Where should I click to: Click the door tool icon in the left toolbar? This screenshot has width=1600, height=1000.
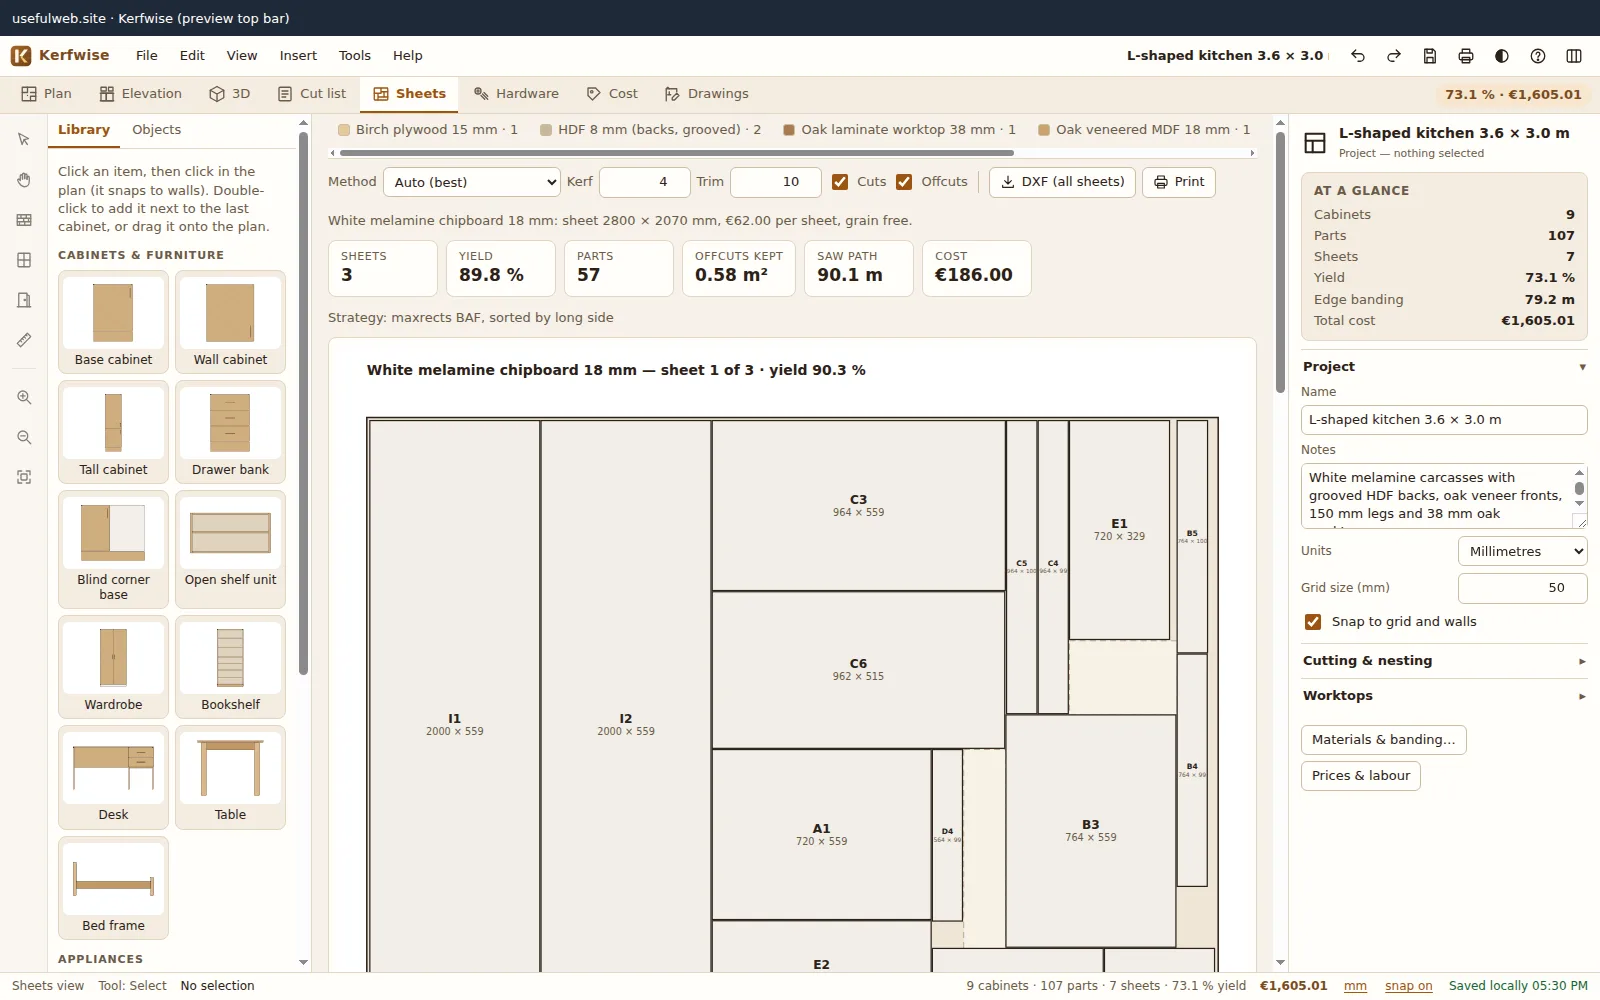[x=24, y=300]
